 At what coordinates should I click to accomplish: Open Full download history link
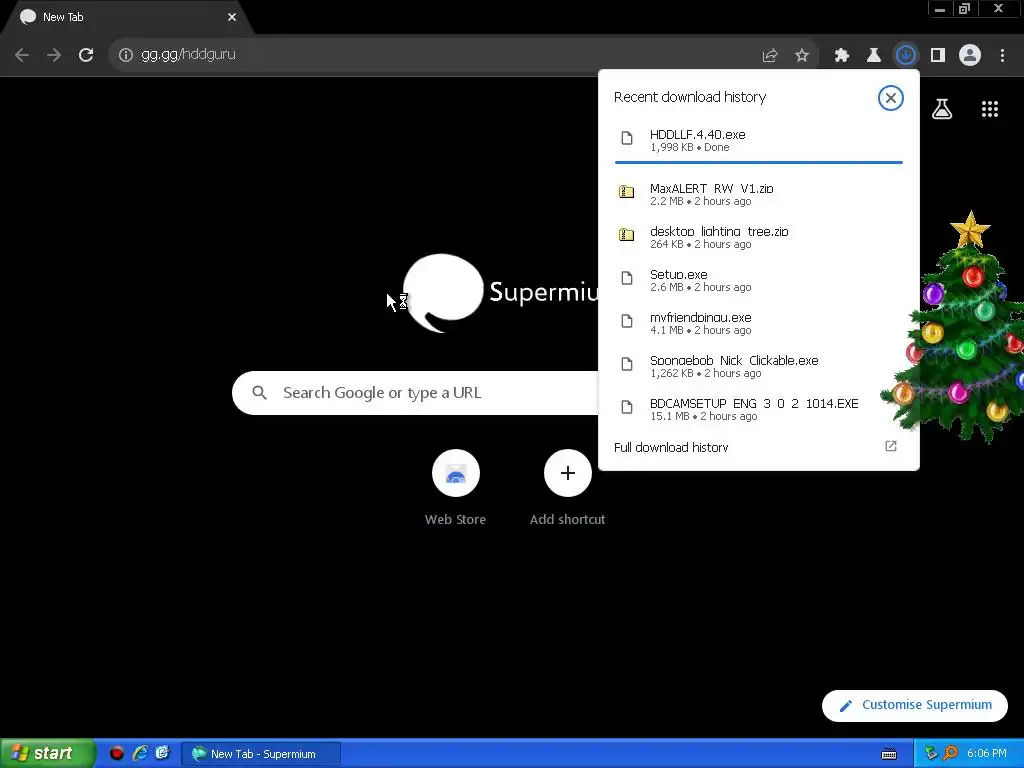tap(671, 447)
